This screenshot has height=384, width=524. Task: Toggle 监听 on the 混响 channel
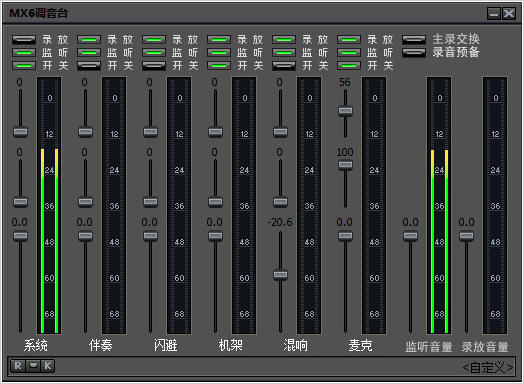click(284, 52)
